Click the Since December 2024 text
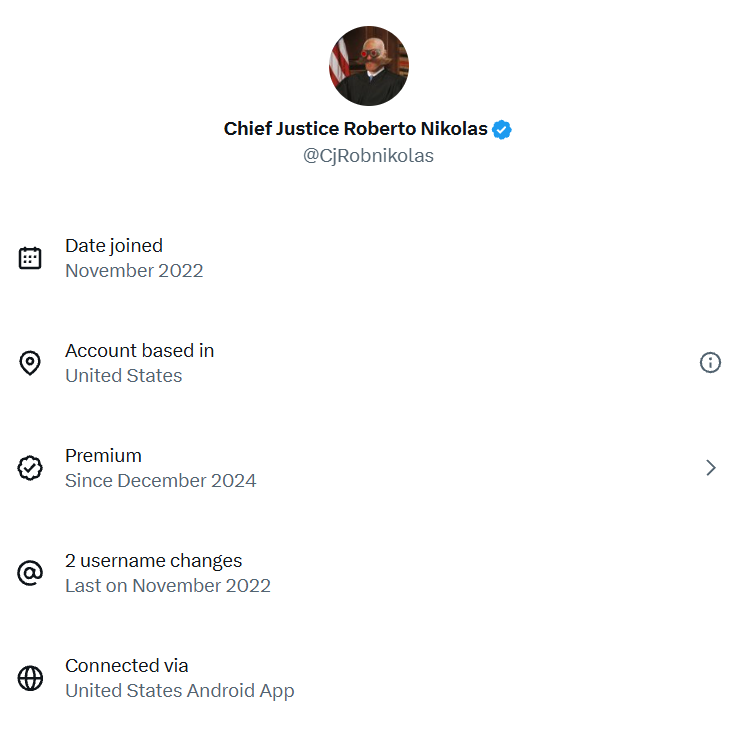739x732 pixels. (161, 481)
